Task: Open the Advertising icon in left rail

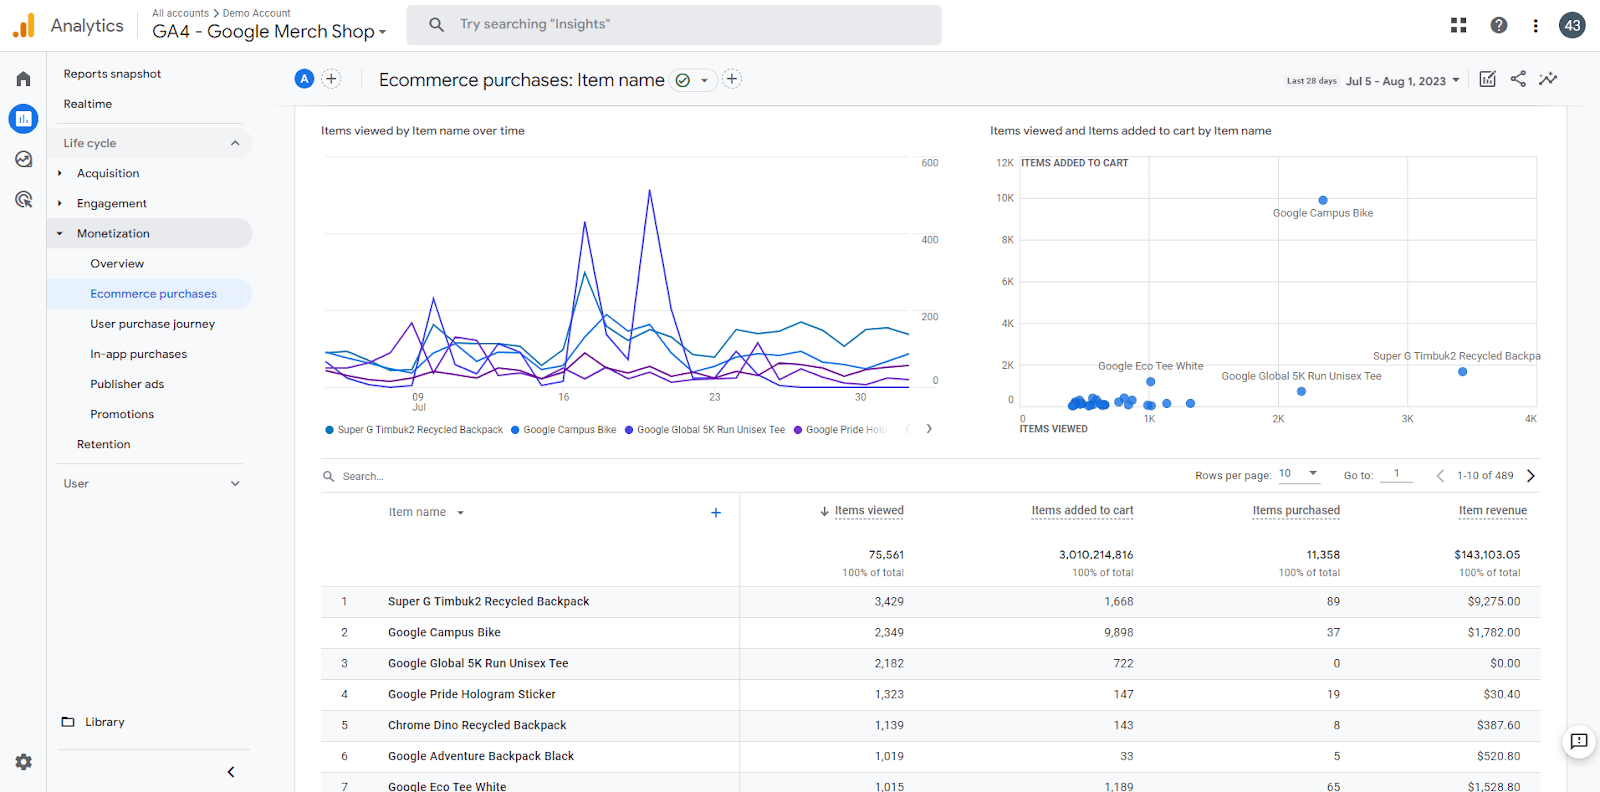Action: pos(23,199)
